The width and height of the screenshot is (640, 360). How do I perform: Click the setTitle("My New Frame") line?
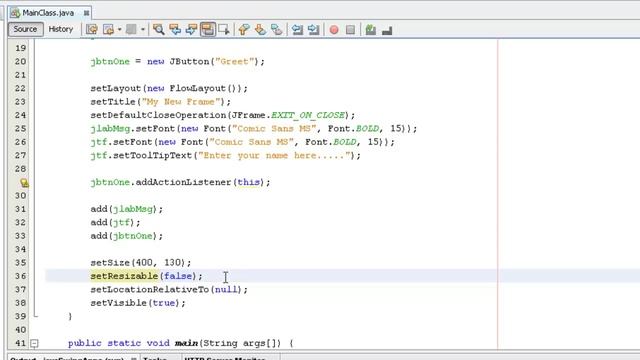pos(160,102)
